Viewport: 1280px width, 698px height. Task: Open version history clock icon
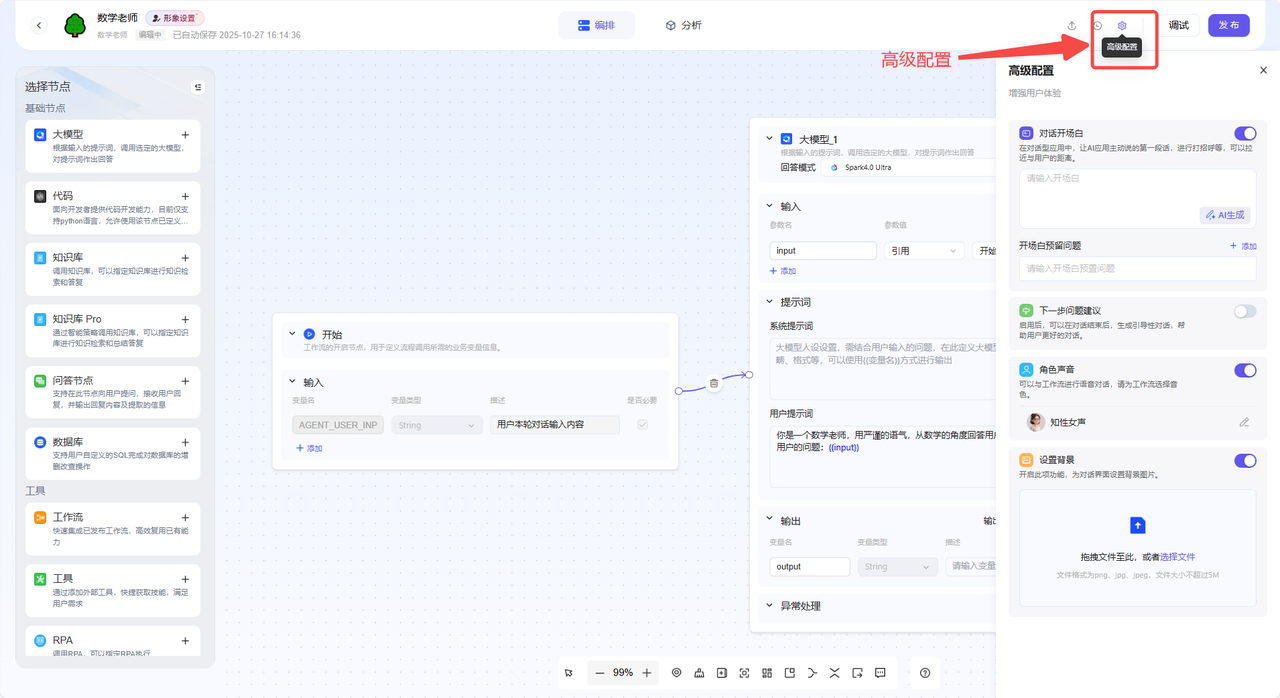pyautogui.click(x=1097, y=26)
